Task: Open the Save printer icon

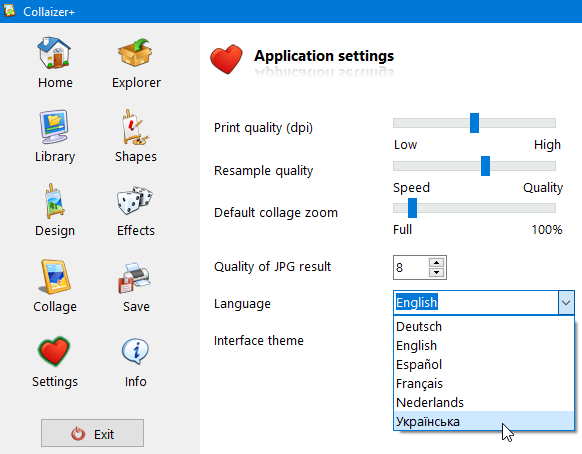Action: (x=134, y=278)
